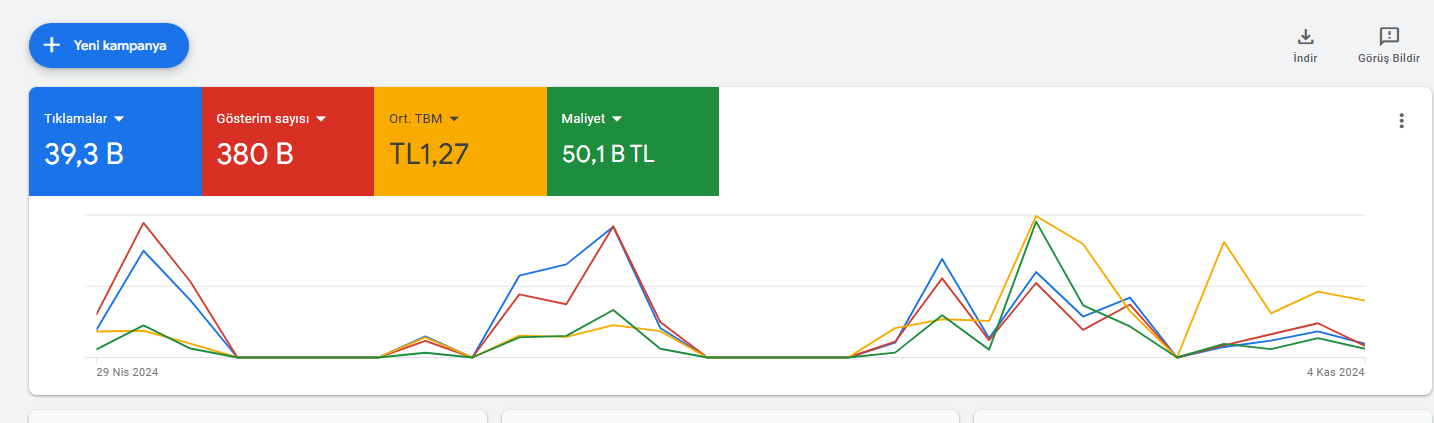Viewport: 1434px width, 423px height.
Task: Click the 4 Kas 2024 end date label
Action: (x=1336, y=372)
